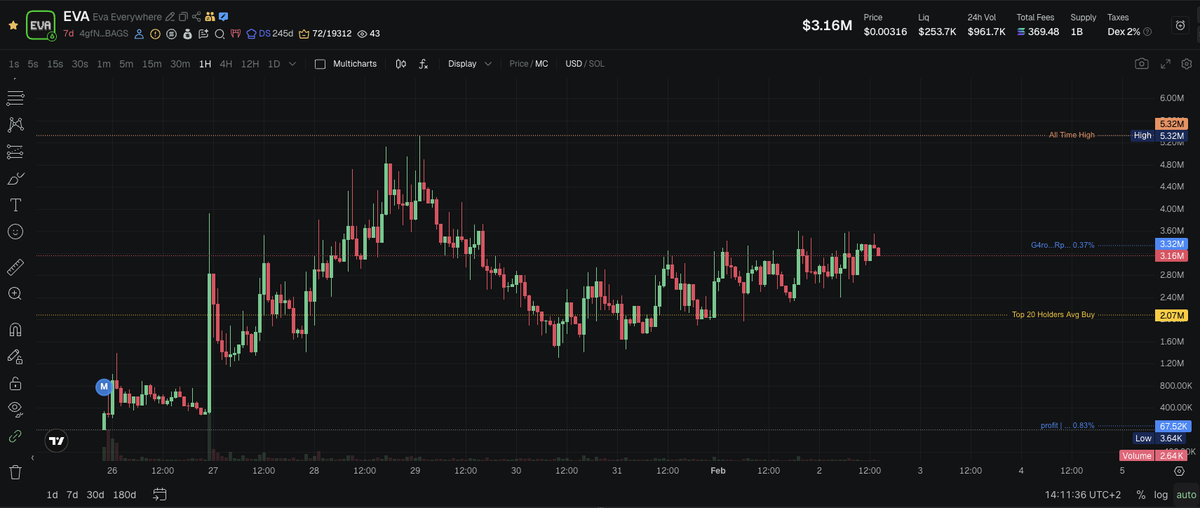Copy contract address 4gfN...BAGS
Screen dimensions: 1200x508
[104, 34]
